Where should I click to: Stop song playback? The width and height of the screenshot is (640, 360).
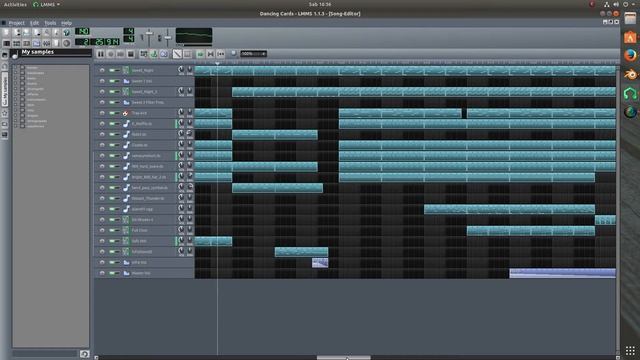131,54
